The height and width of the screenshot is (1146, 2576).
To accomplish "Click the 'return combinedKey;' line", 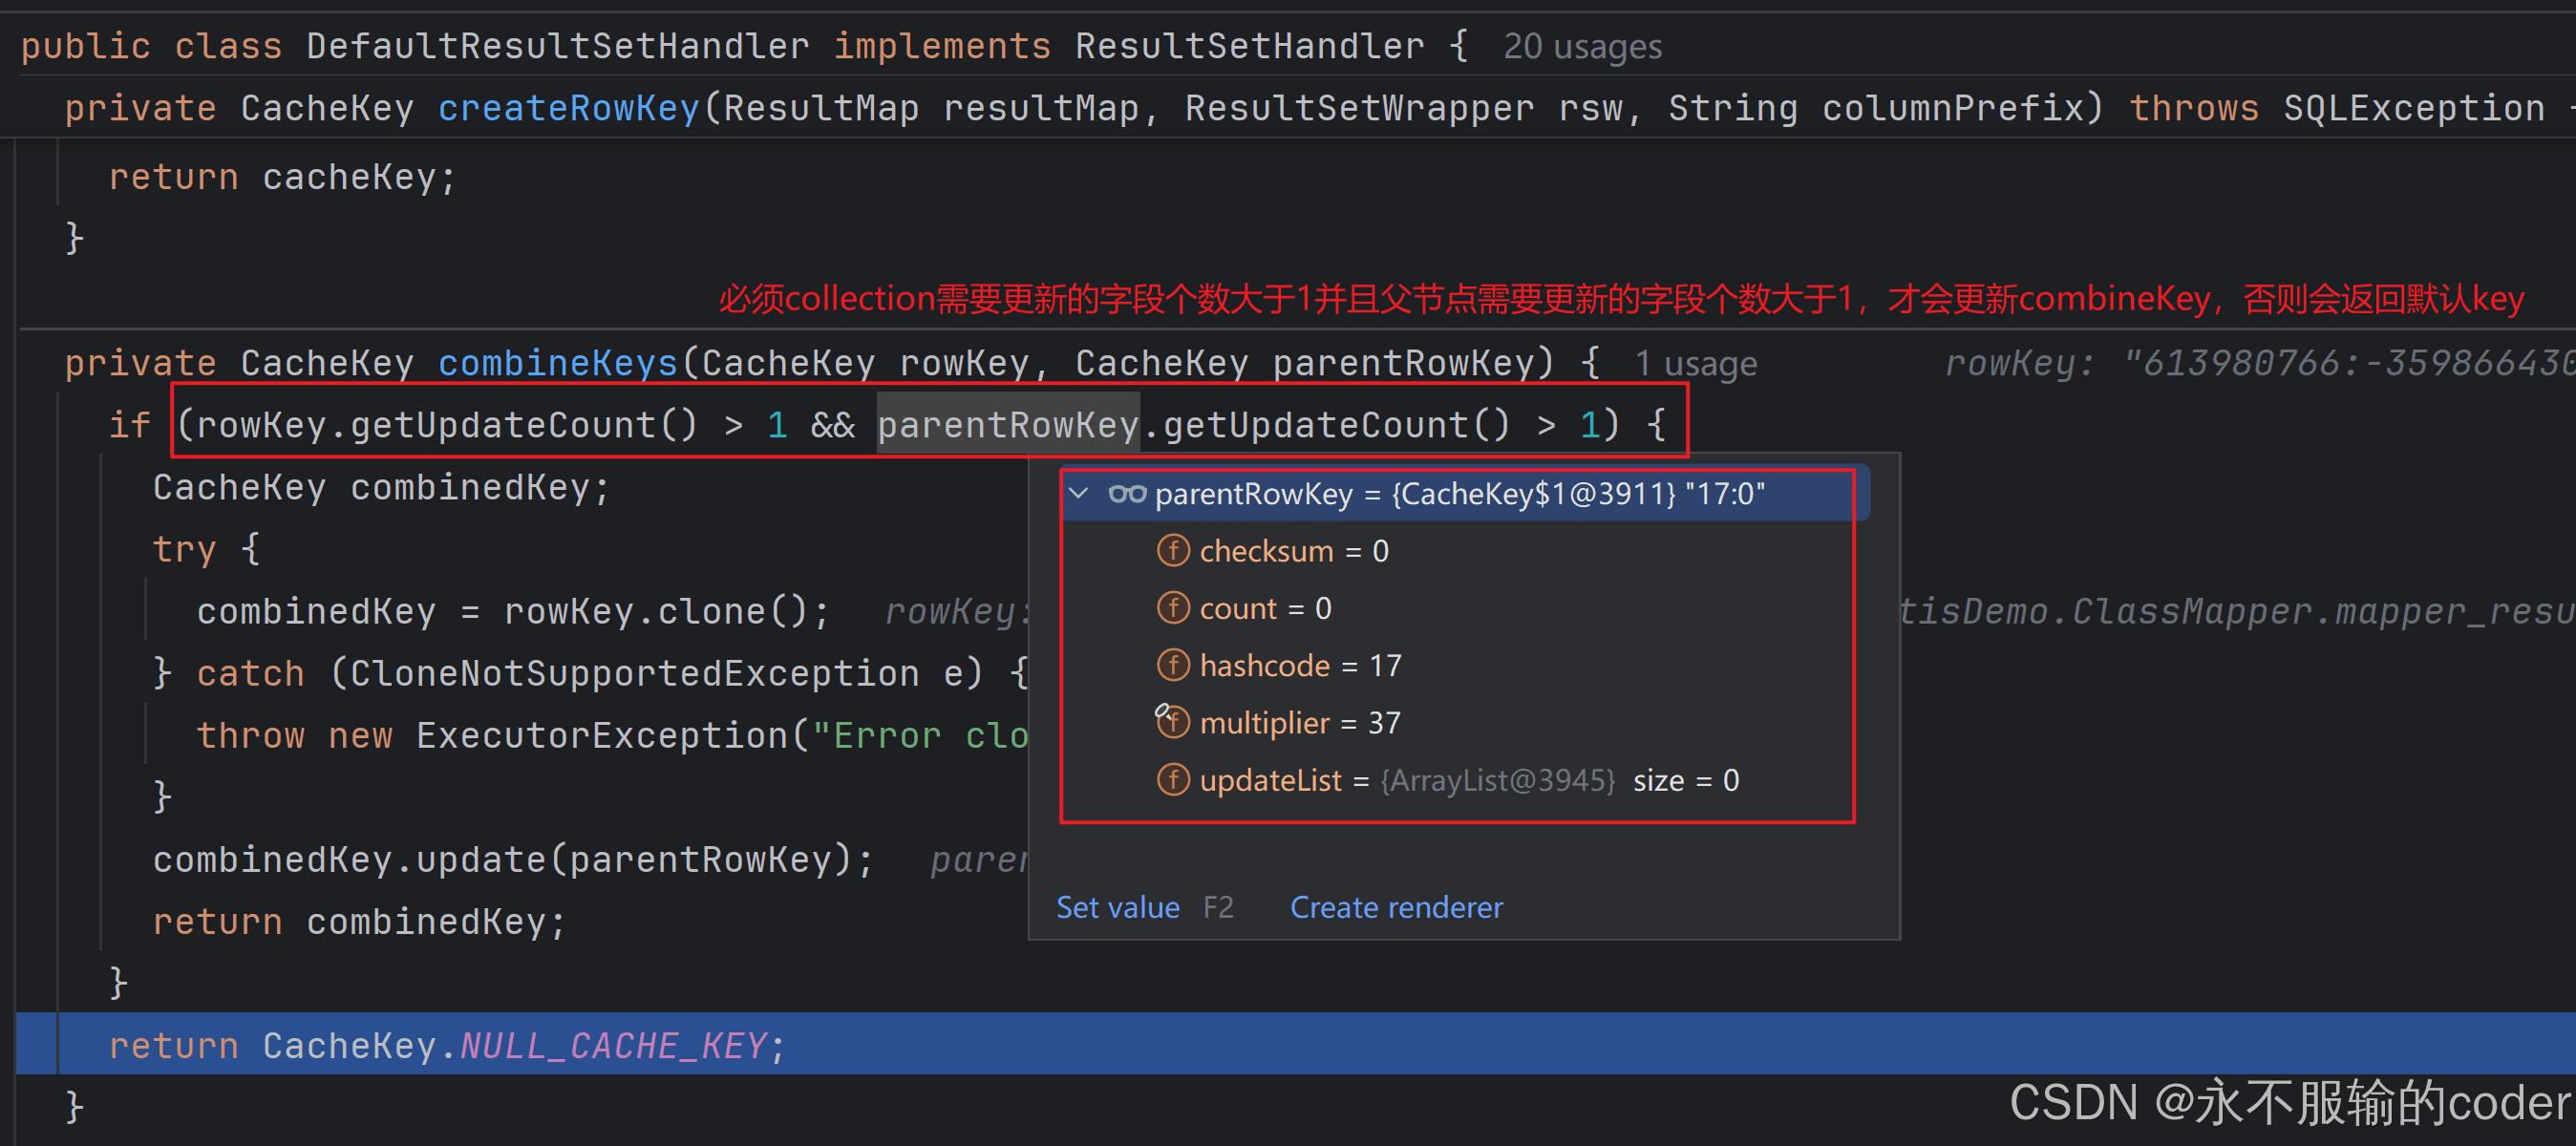I will [359, 921].
